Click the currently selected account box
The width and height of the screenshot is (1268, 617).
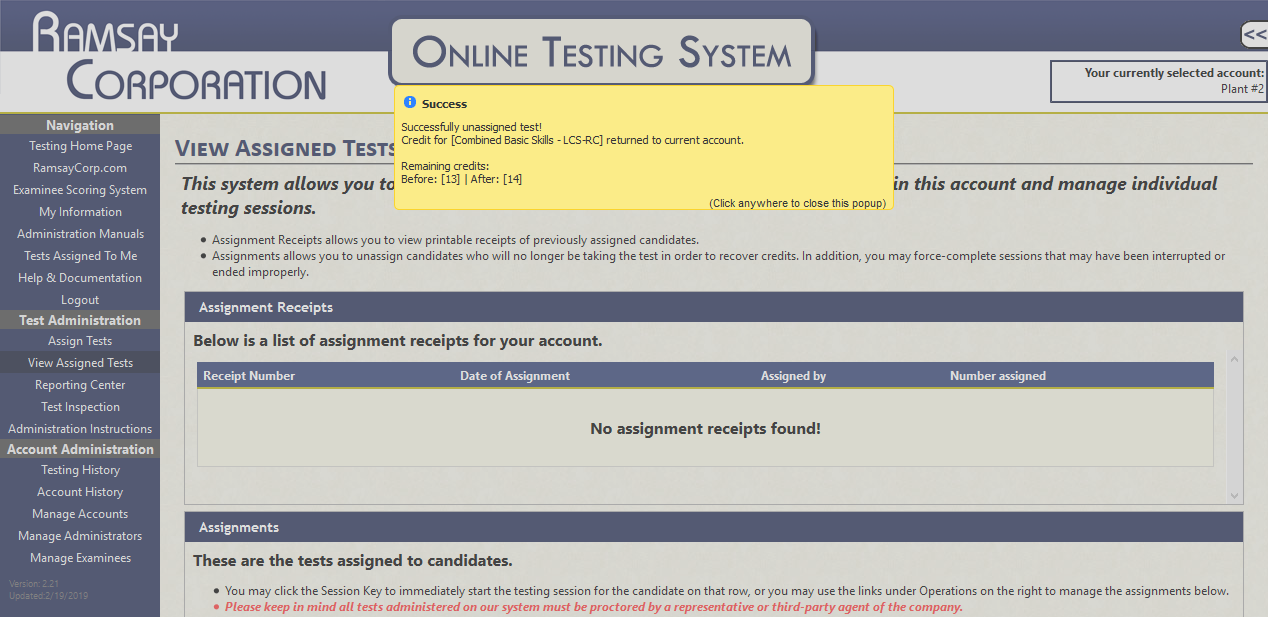(x=1158, y=81)
